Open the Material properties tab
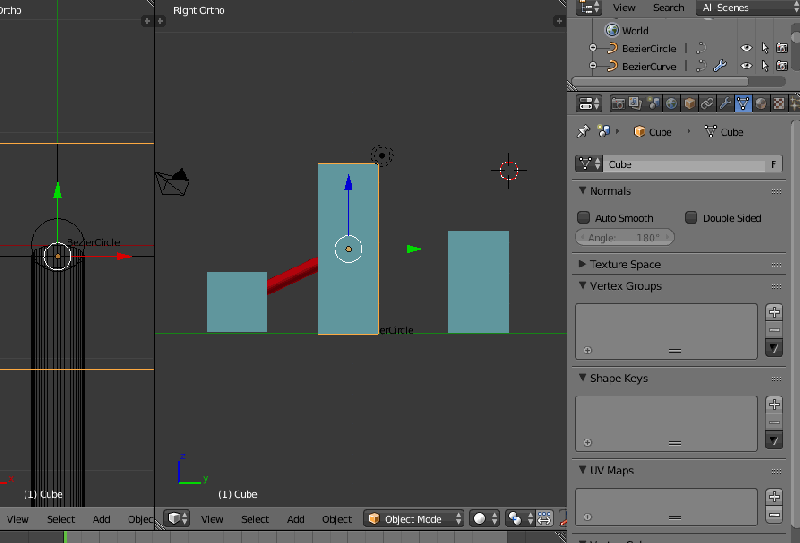Image resolution: width=800 pixels, height=543 pixels. (x=761, y=104)
